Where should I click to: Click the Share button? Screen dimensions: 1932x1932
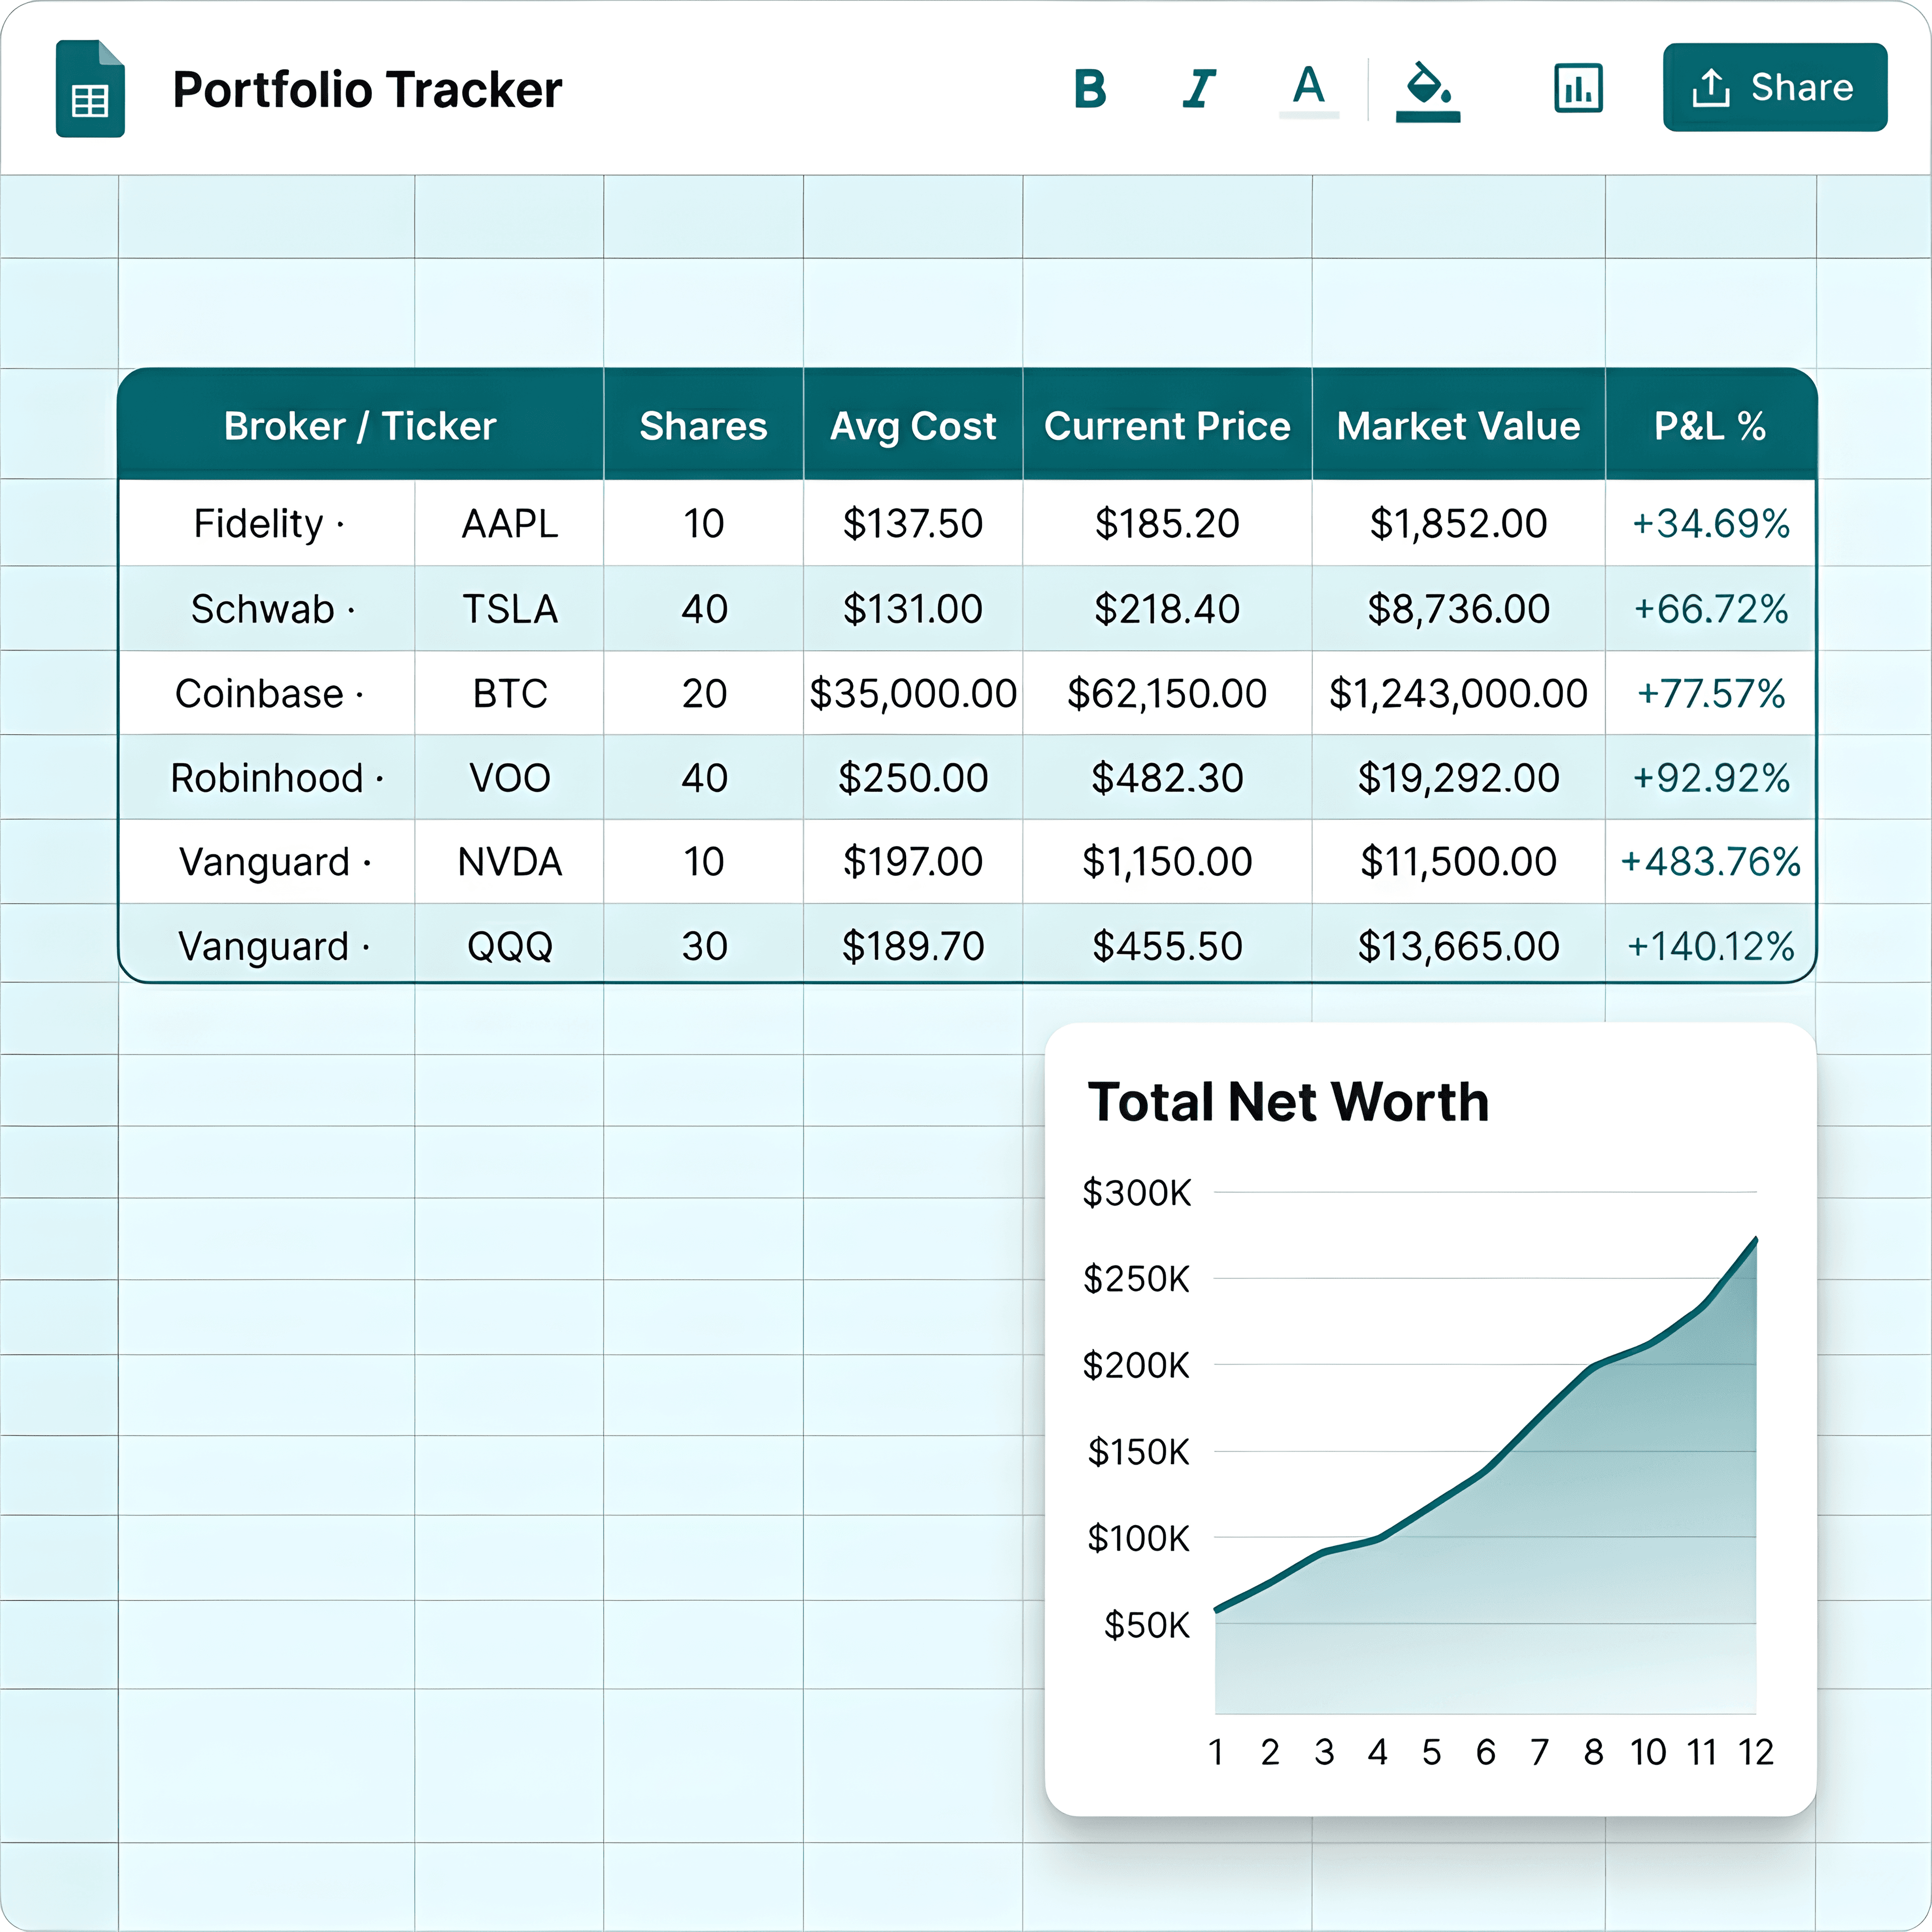1775,87
